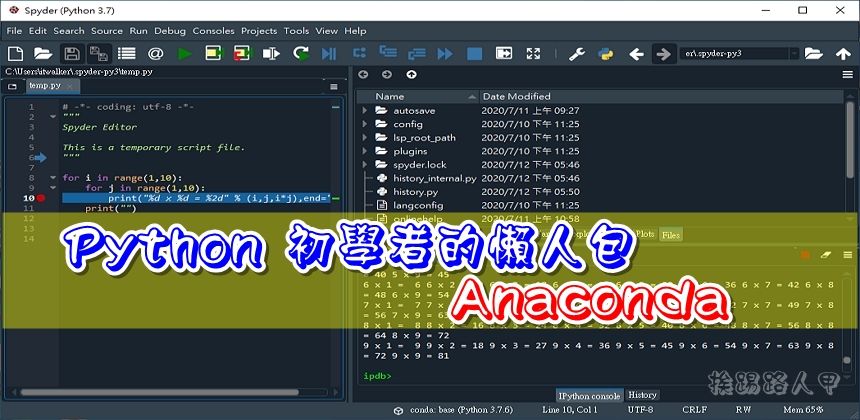Close the temp.py tab

(x=69, y=87)
